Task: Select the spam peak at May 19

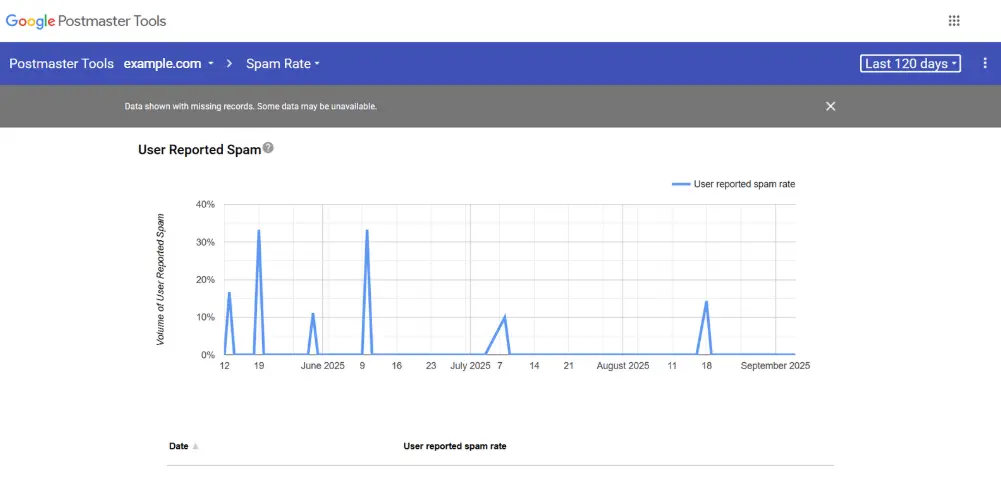Action: 259,232
